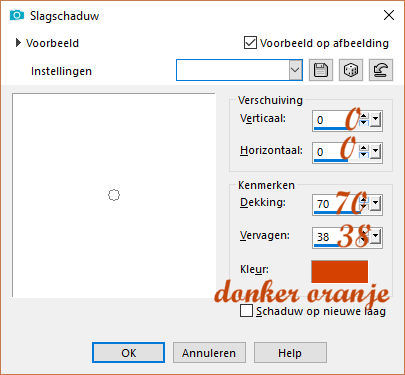Click the Vervagen value field showing 38

[x=336, y=237]
